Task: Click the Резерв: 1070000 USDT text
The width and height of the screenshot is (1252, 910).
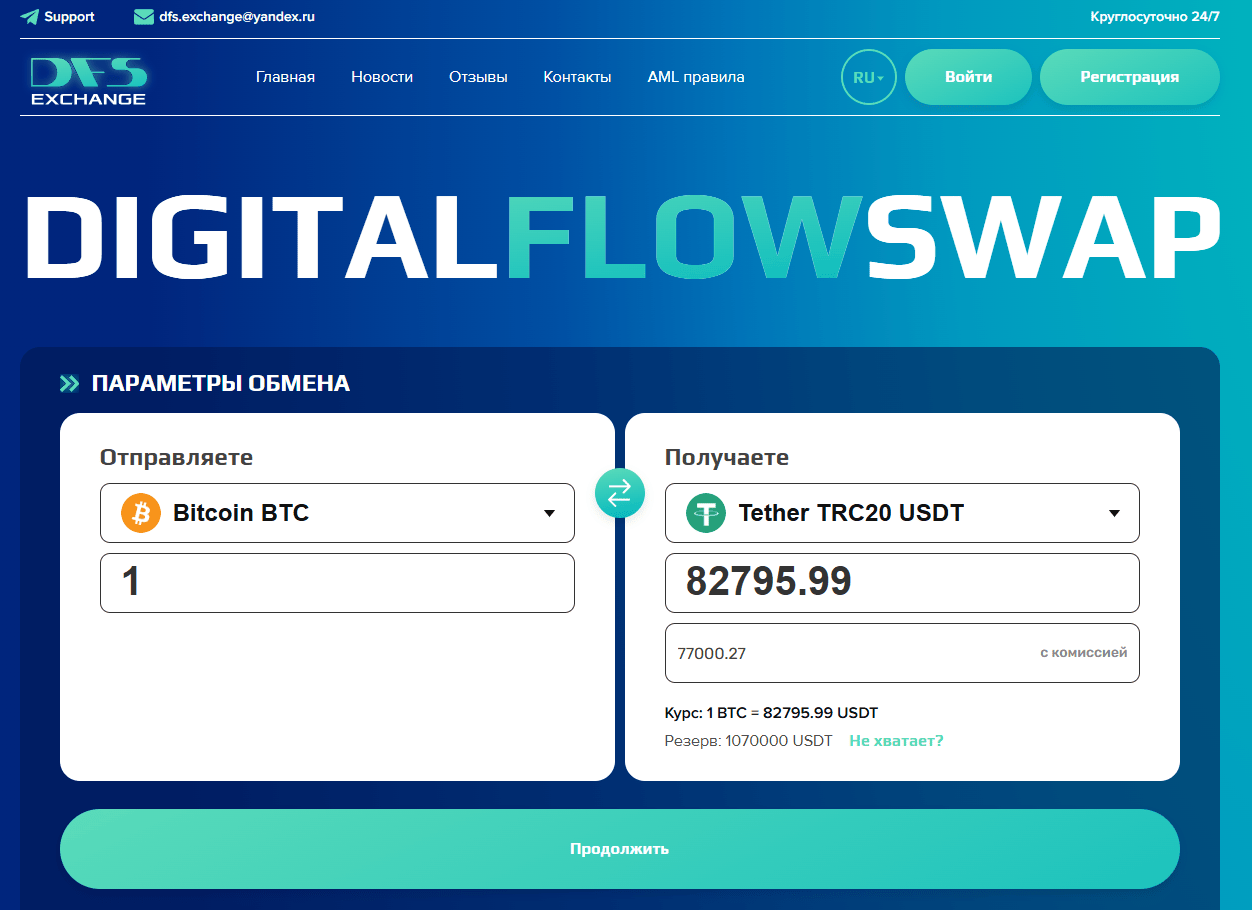Action: 748,741
